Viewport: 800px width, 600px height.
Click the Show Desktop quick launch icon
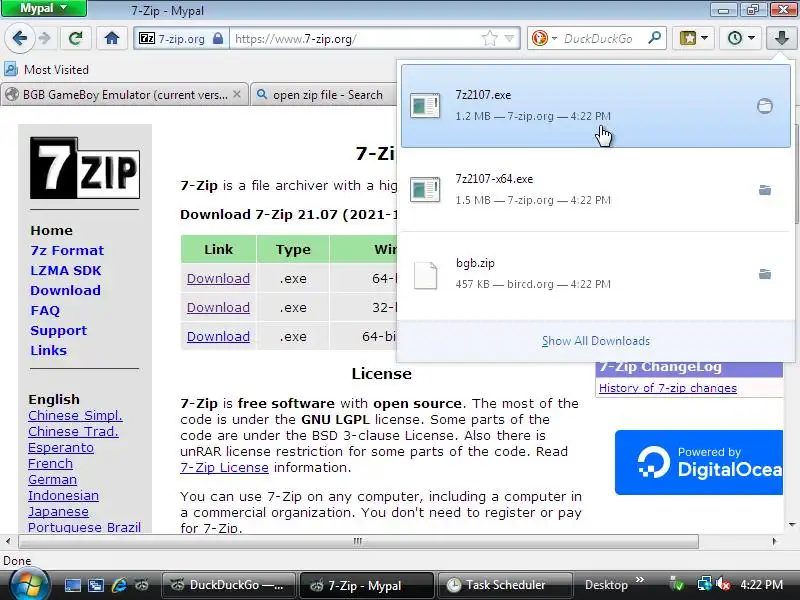tap(72, 585)
